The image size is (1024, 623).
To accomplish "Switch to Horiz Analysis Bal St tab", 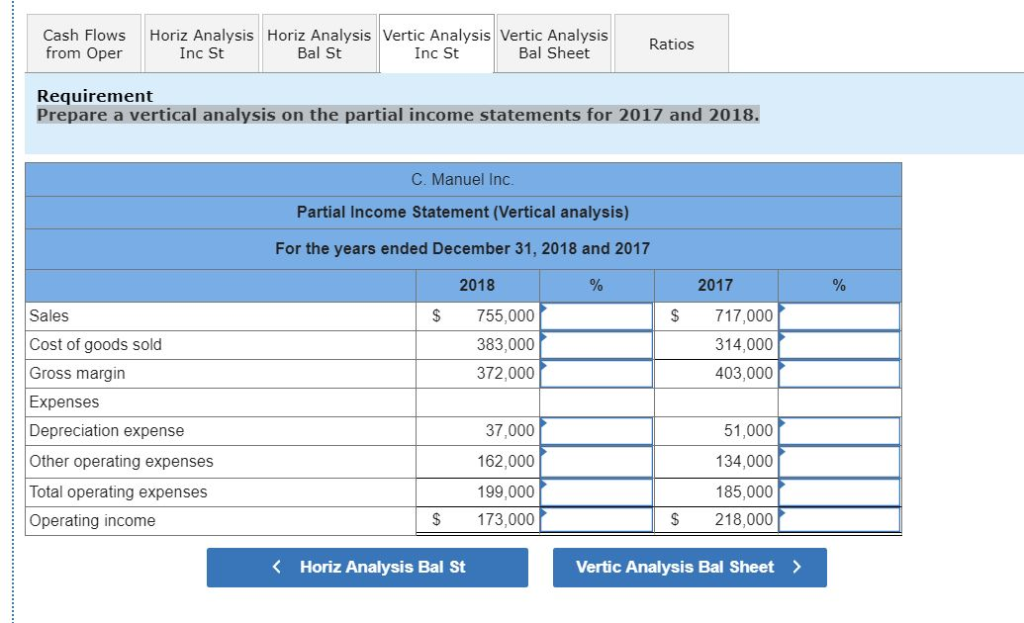I will point(319,42).
